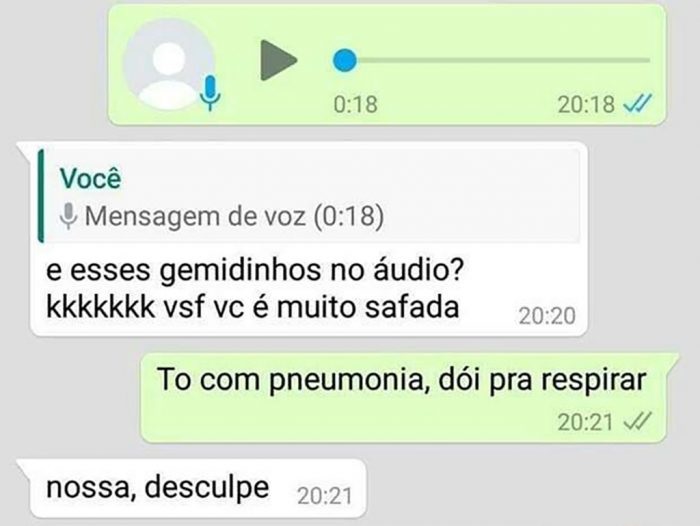
Task: Click the 'Mensagem de voz (0:18)' text
Action: pyautogui.click(x=234, y=216)
